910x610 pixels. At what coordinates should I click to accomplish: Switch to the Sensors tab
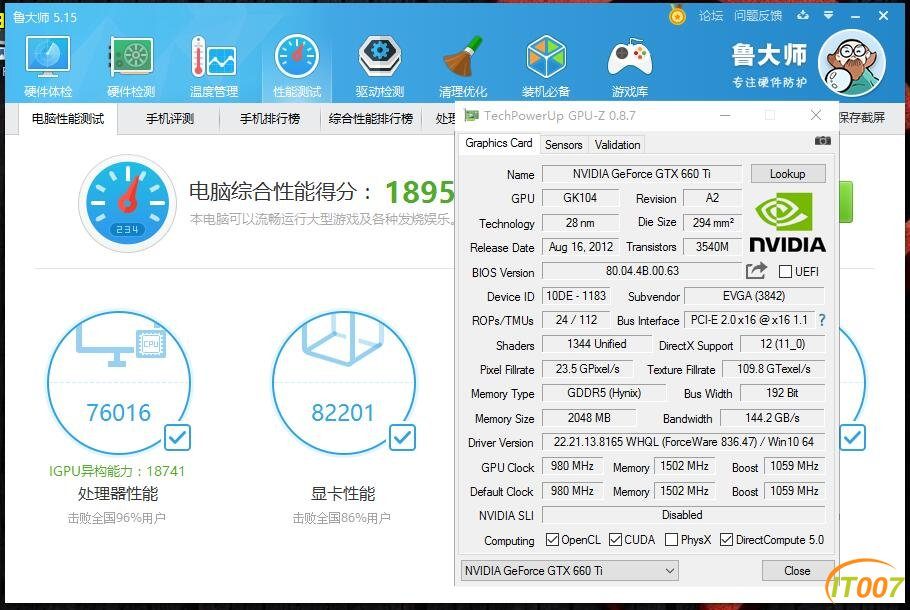pos(564,145)
